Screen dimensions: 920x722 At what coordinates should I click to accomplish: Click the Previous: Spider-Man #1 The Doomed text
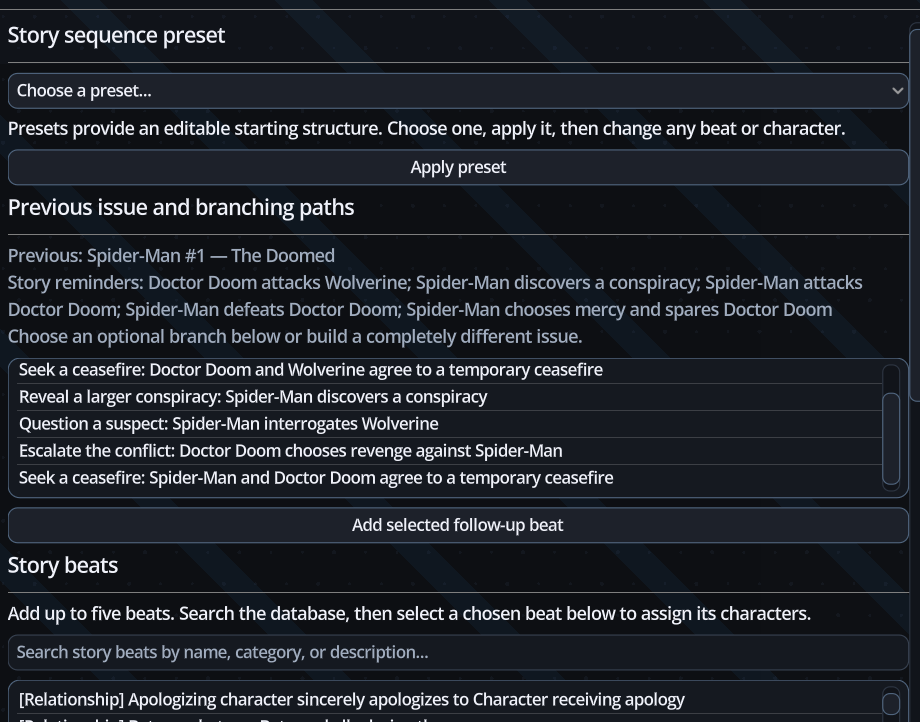[171, 256]
